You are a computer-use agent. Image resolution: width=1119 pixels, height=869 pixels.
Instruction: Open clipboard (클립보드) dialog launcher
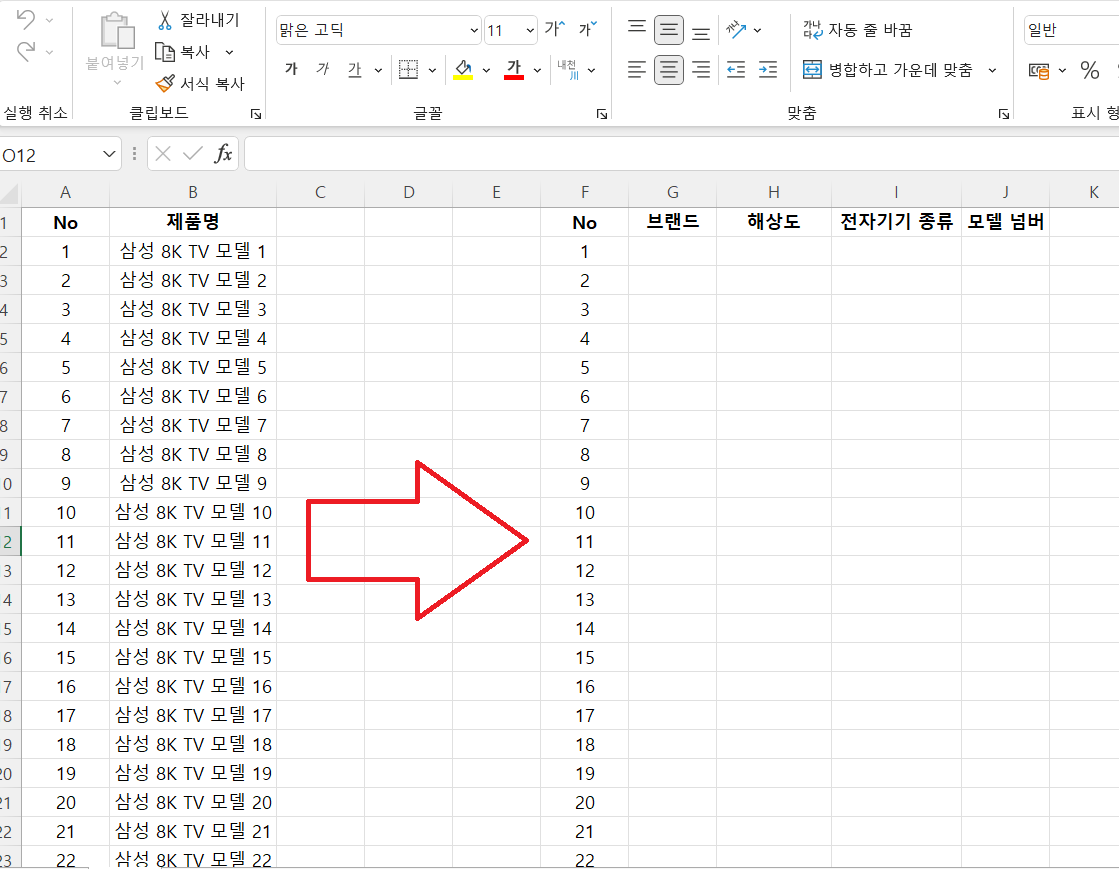pyautogui.click(x=256, y=114)
